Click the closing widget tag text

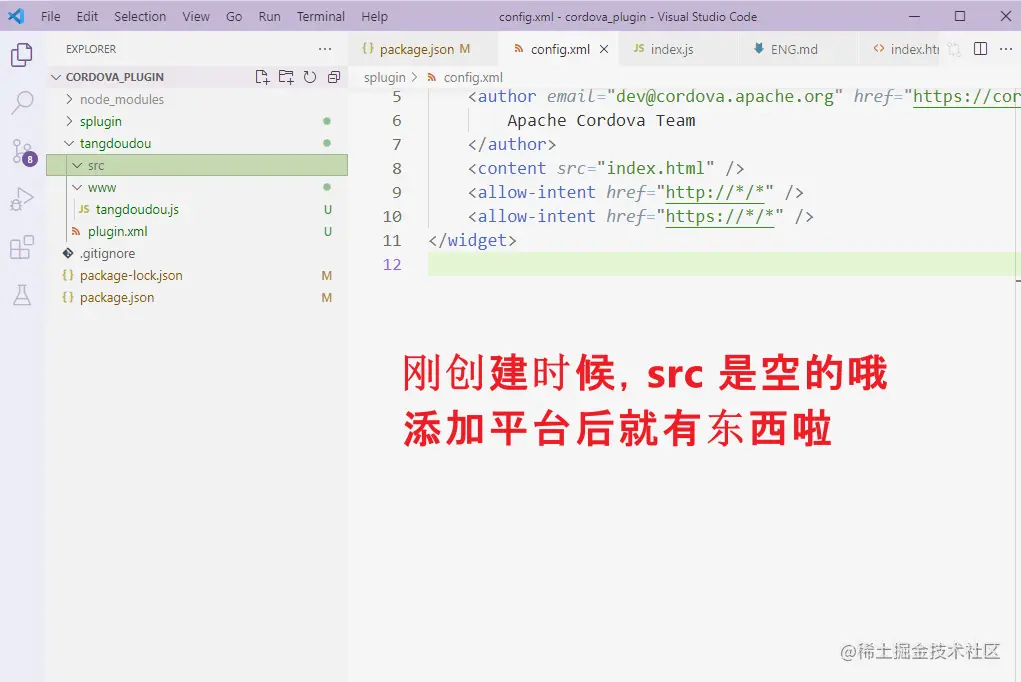[473, 240]
